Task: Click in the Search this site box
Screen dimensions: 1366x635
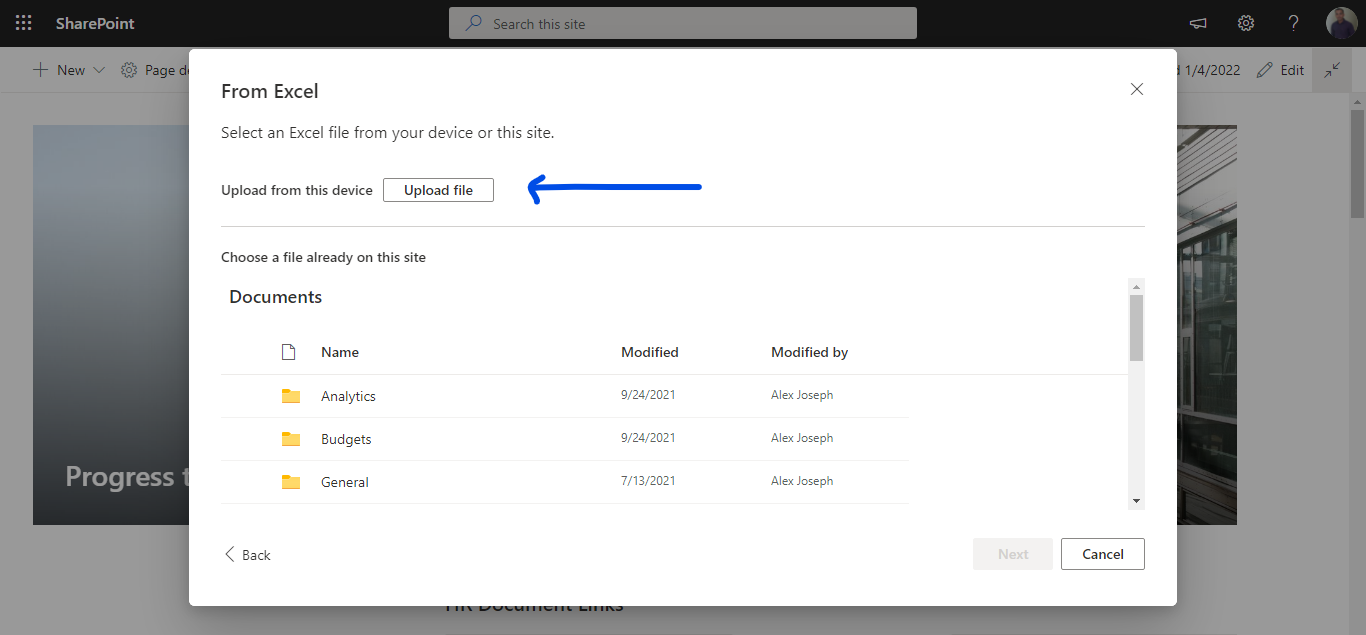Action: (x=682, y=23)
